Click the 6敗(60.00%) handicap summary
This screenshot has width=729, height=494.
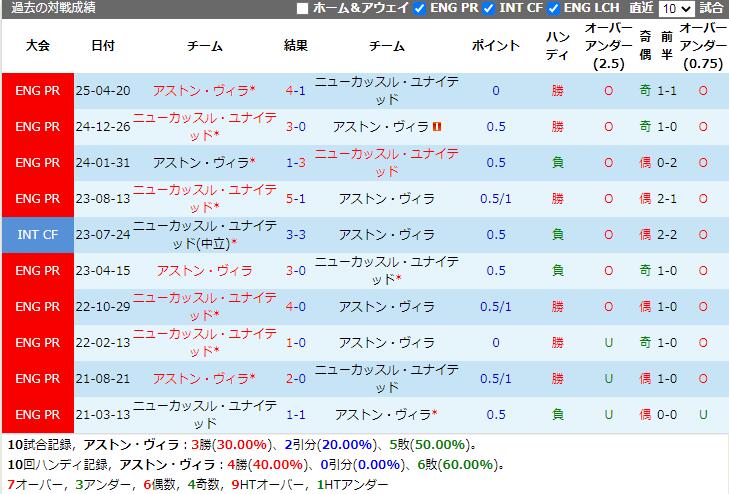tap(459, 465)
